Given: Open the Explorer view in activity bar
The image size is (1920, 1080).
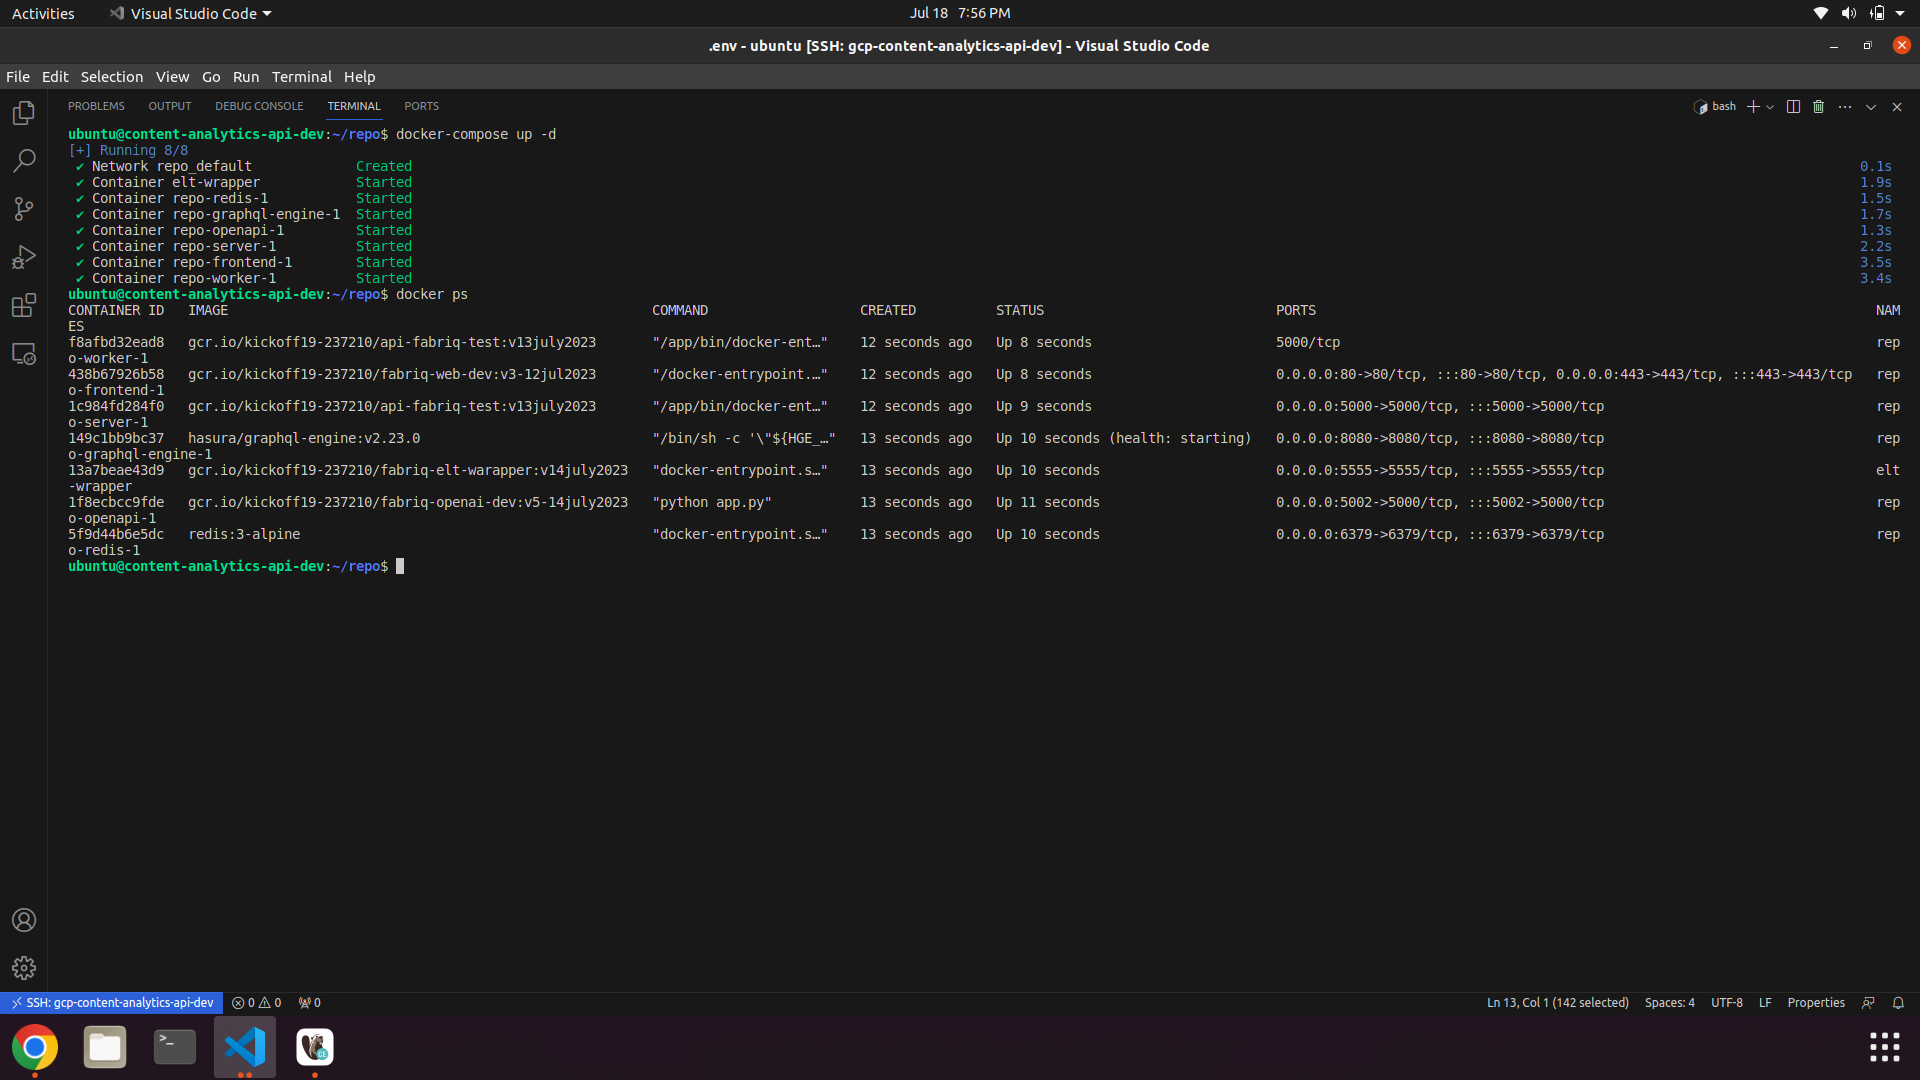Looking at the screenshot, I should (x=24, y=113).
